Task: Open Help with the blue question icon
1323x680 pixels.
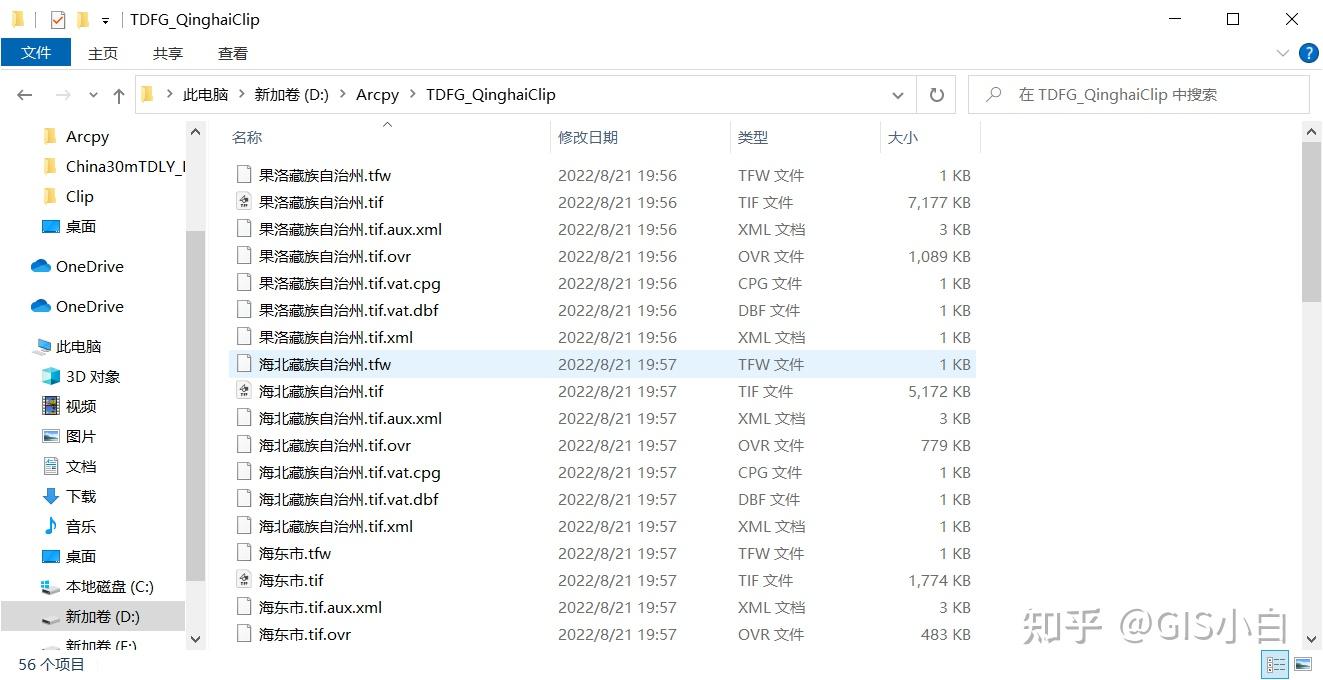Action: click(x=1308, y=53)
